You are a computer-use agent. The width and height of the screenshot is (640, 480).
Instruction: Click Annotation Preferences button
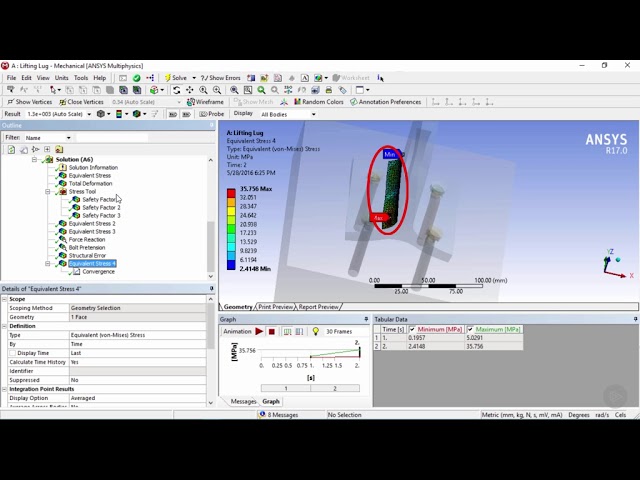point(385,102)
